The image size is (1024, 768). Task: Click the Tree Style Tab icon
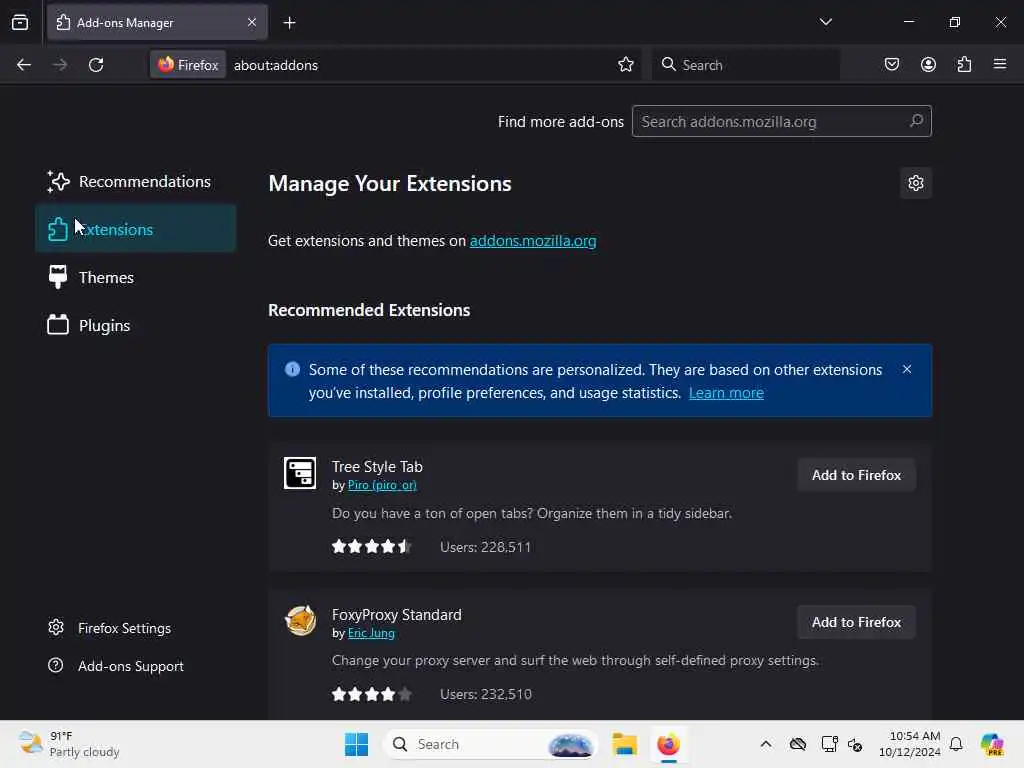(300, 473)
